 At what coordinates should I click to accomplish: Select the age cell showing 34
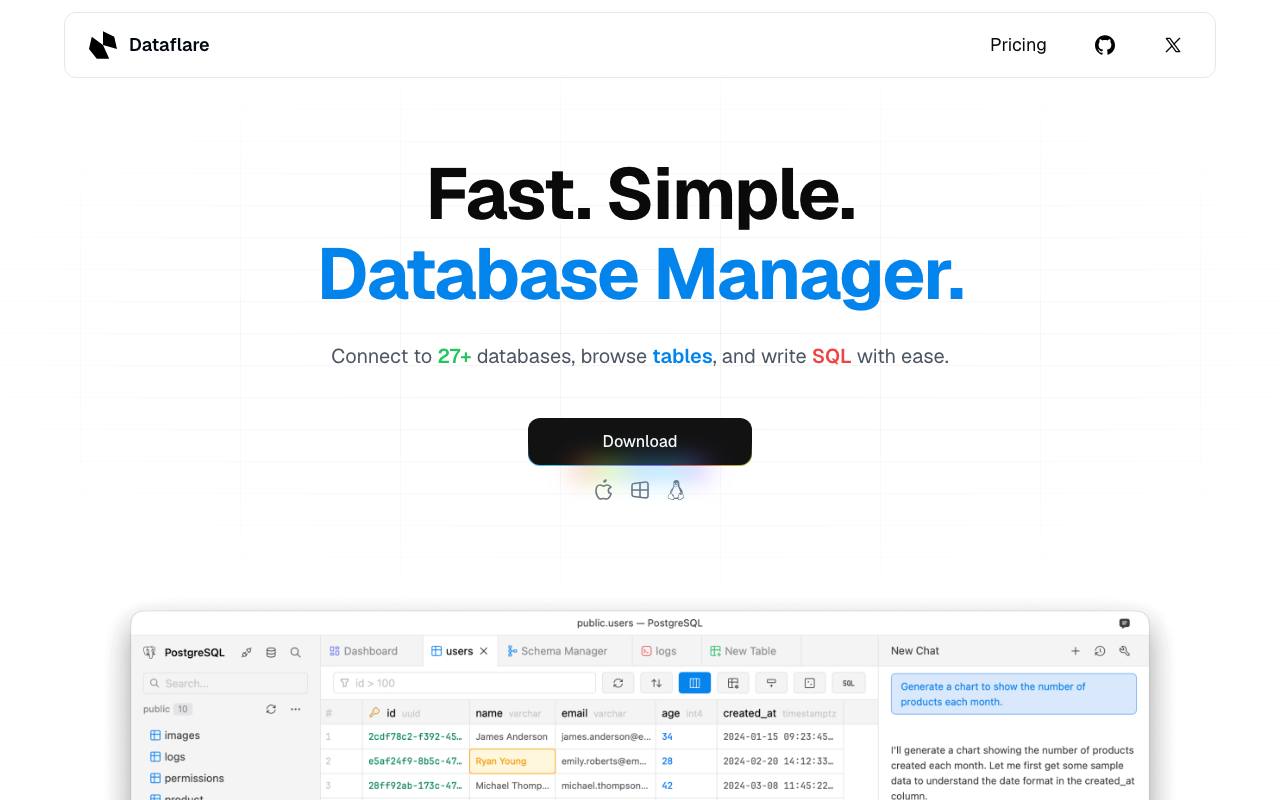pos(686,737)
